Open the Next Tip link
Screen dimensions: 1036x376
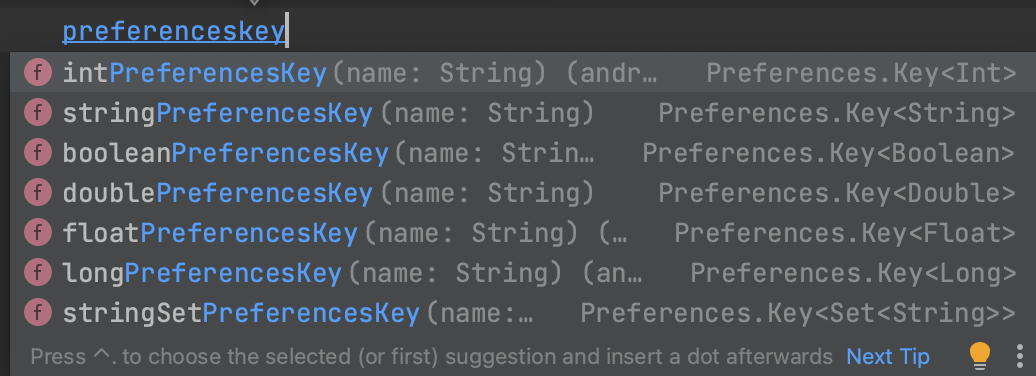pos(887,357)
